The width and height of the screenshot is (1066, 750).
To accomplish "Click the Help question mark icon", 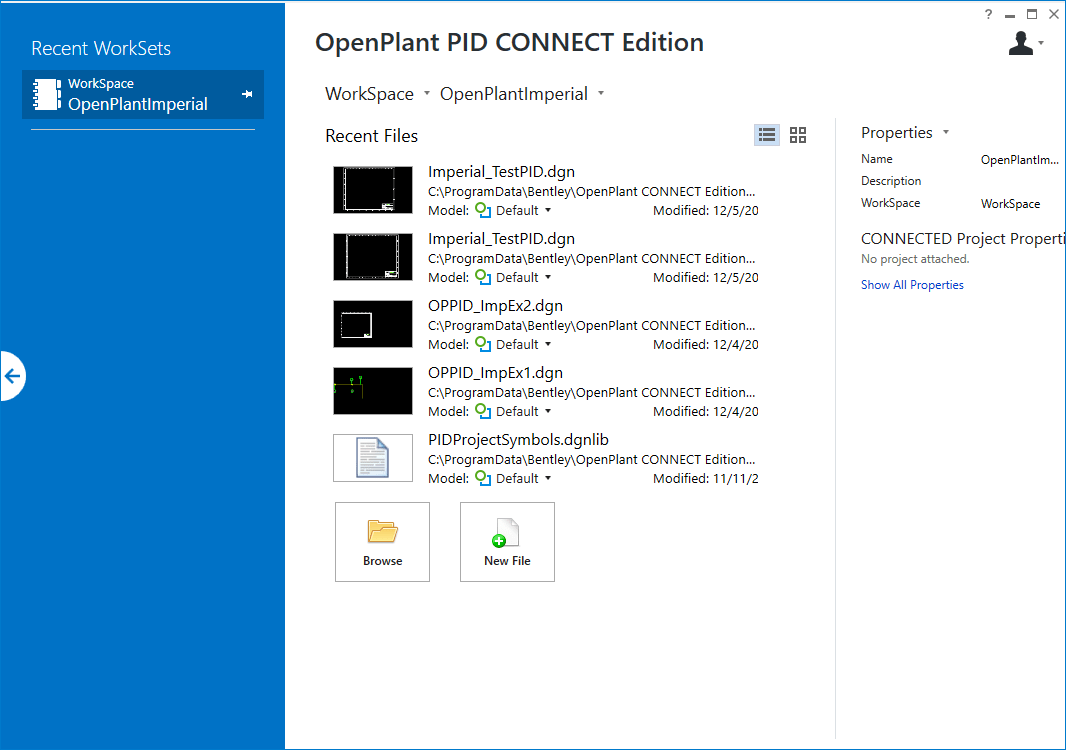I will click(988, 14).
